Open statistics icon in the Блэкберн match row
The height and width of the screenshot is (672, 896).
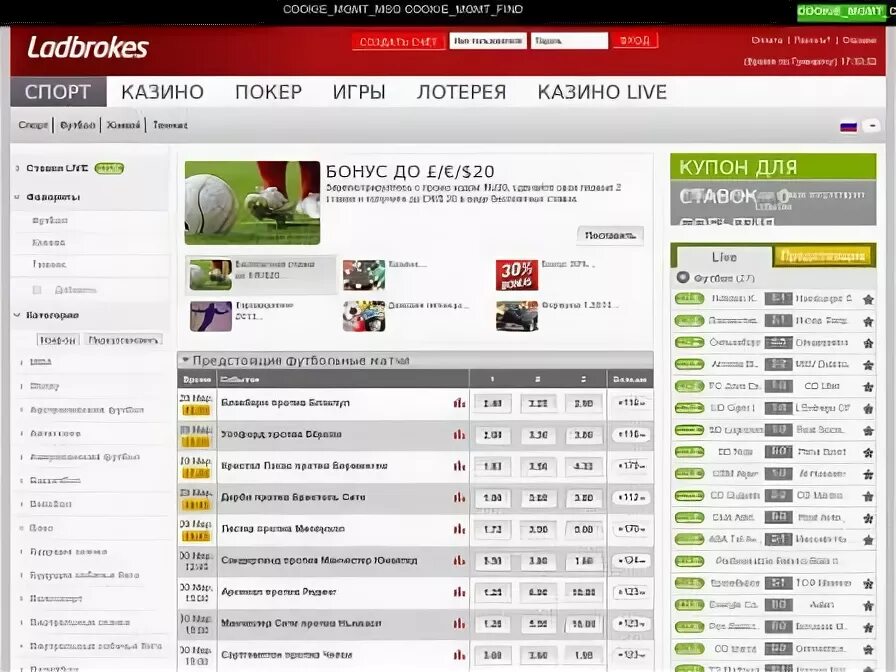coord(459,403)
